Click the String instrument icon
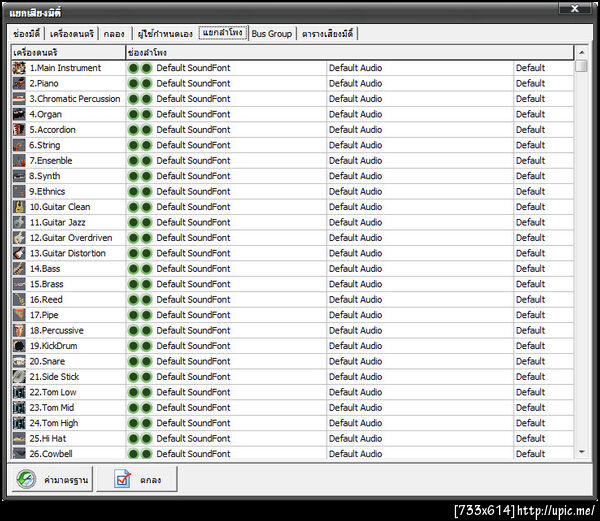Image resolution: width=600 pixels, height=521 pixels. click(x=19, y=145)
